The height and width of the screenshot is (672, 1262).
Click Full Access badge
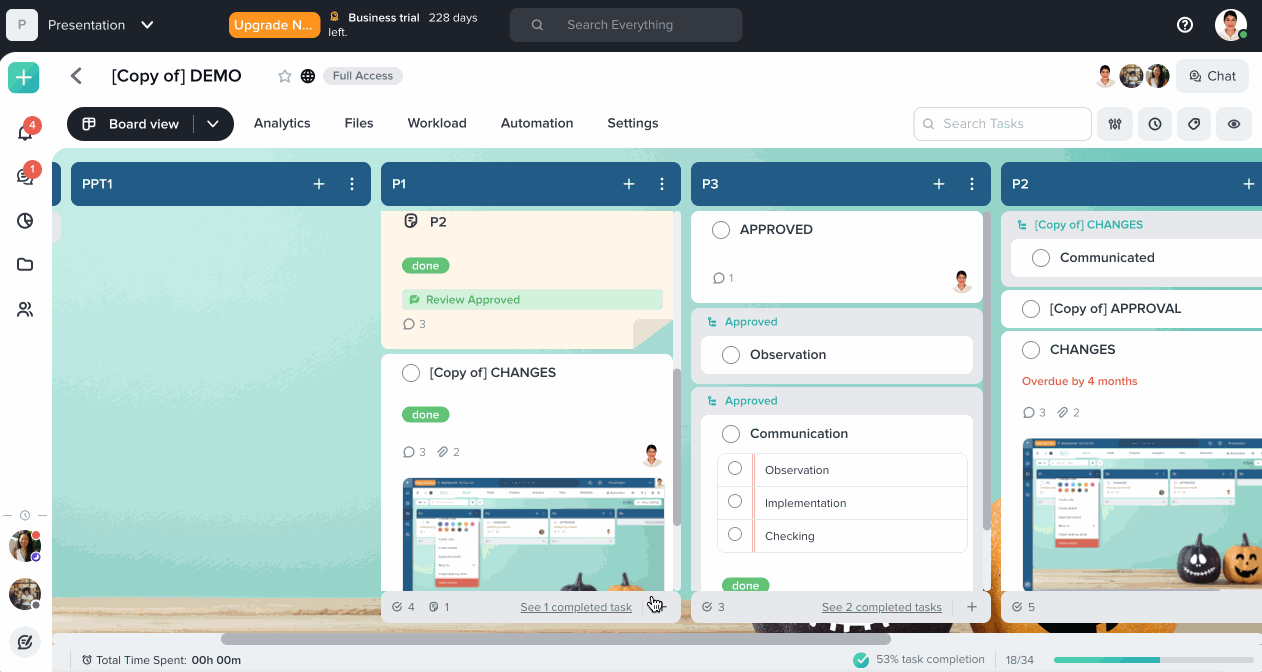[x=363, y=76]
